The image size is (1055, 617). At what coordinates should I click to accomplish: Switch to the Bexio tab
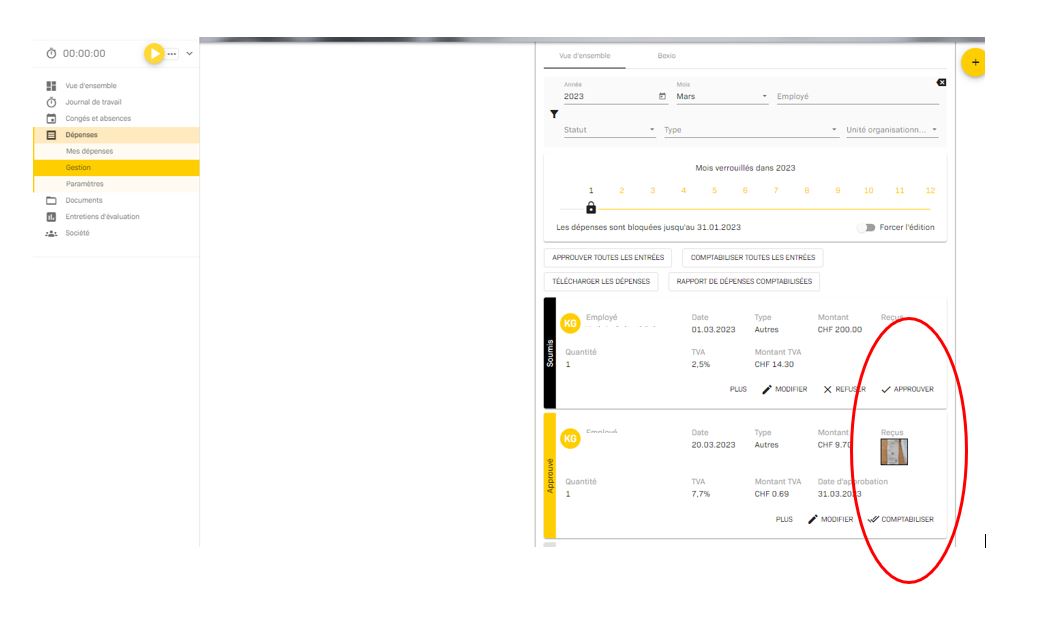coord(666,56)
